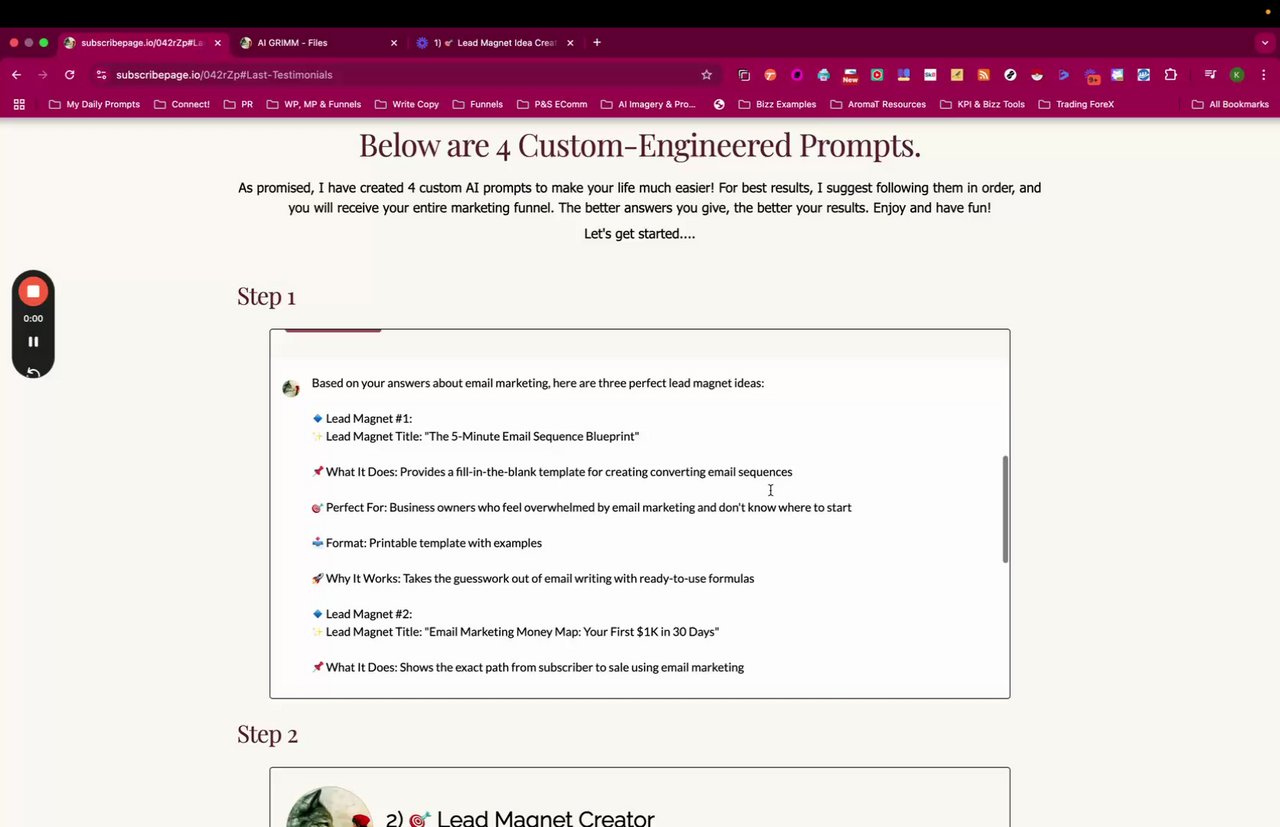
Task: Stop the screen recording
Action: pos(33,291)
